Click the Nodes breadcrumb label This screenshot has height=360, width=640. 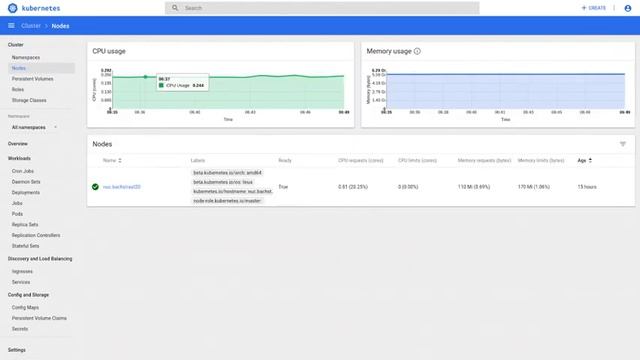pyautogui.click(x=60, y=26)
